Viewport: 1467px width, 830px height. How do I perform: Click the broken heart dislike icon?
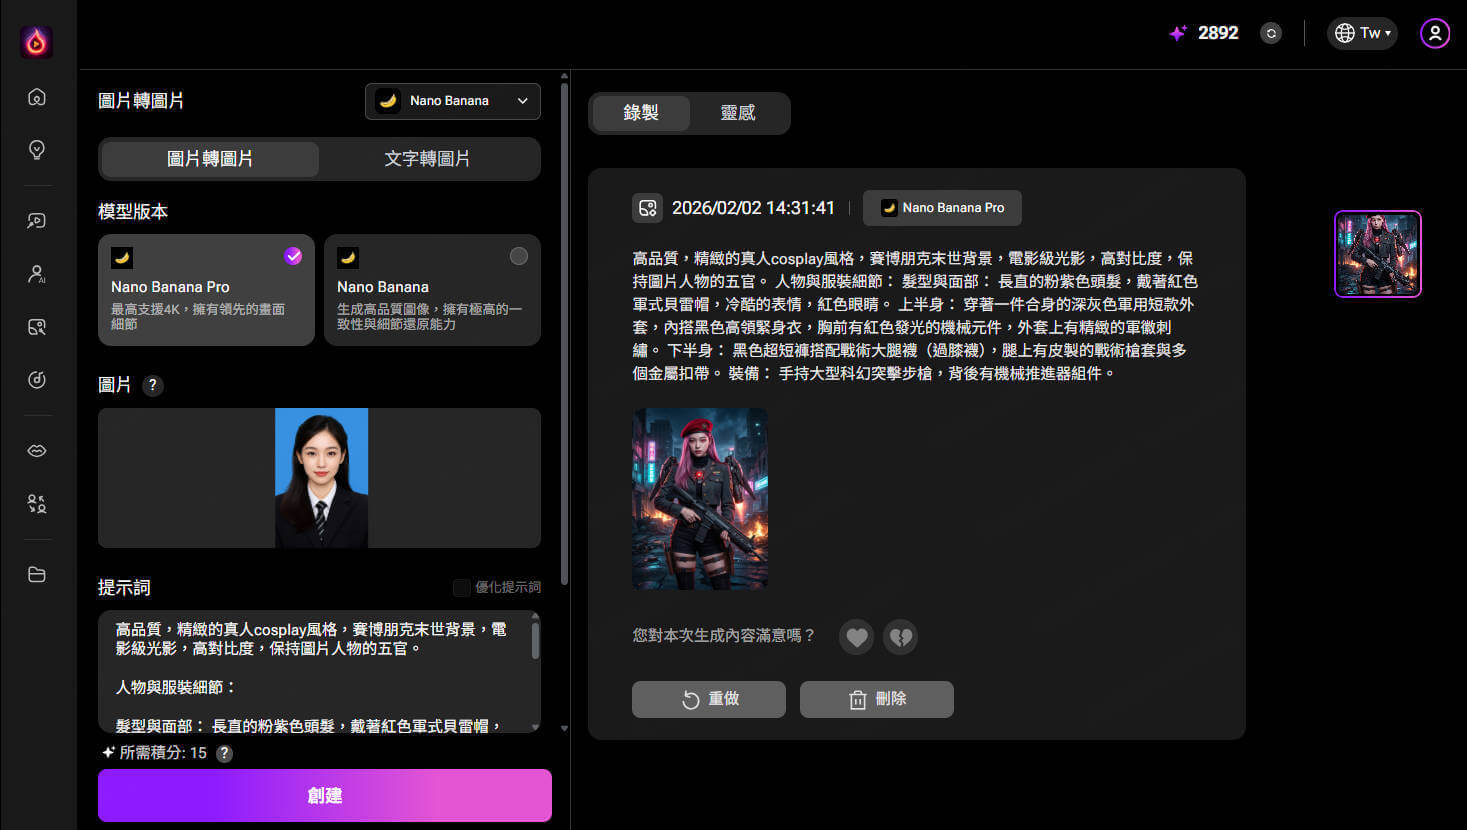tap(900, 636)
